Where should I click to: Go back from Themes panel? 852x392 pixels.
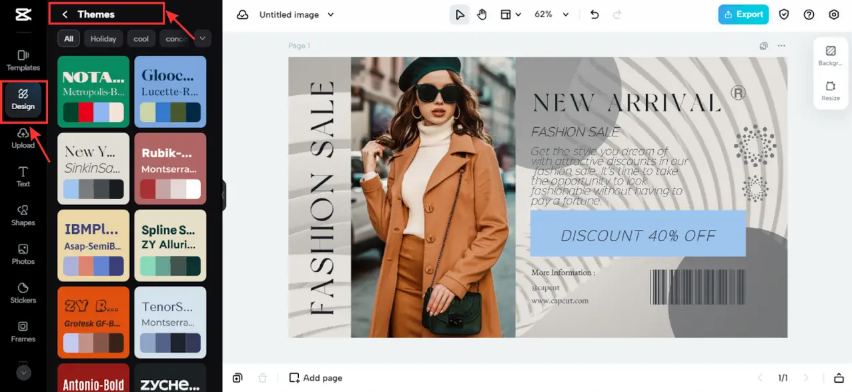coord(65,15)
